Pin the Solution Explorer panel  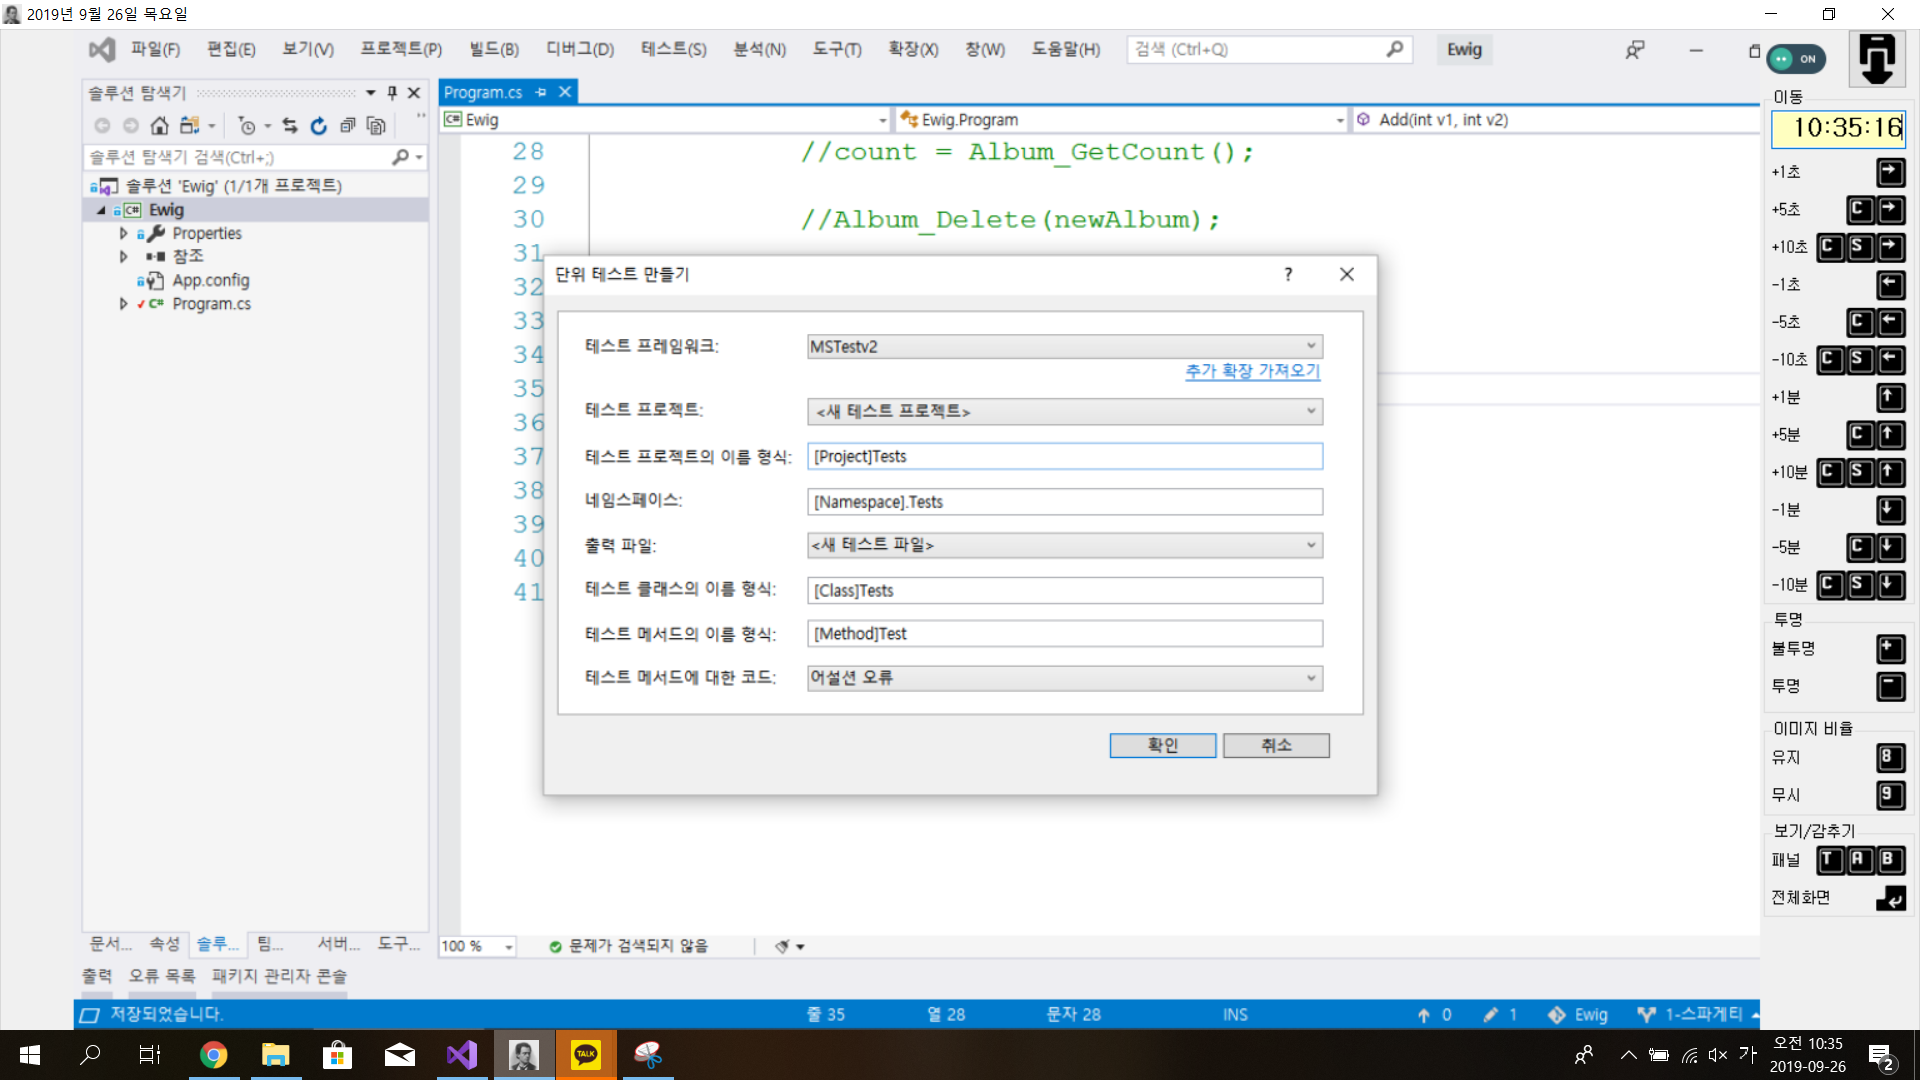pos(392,93)
